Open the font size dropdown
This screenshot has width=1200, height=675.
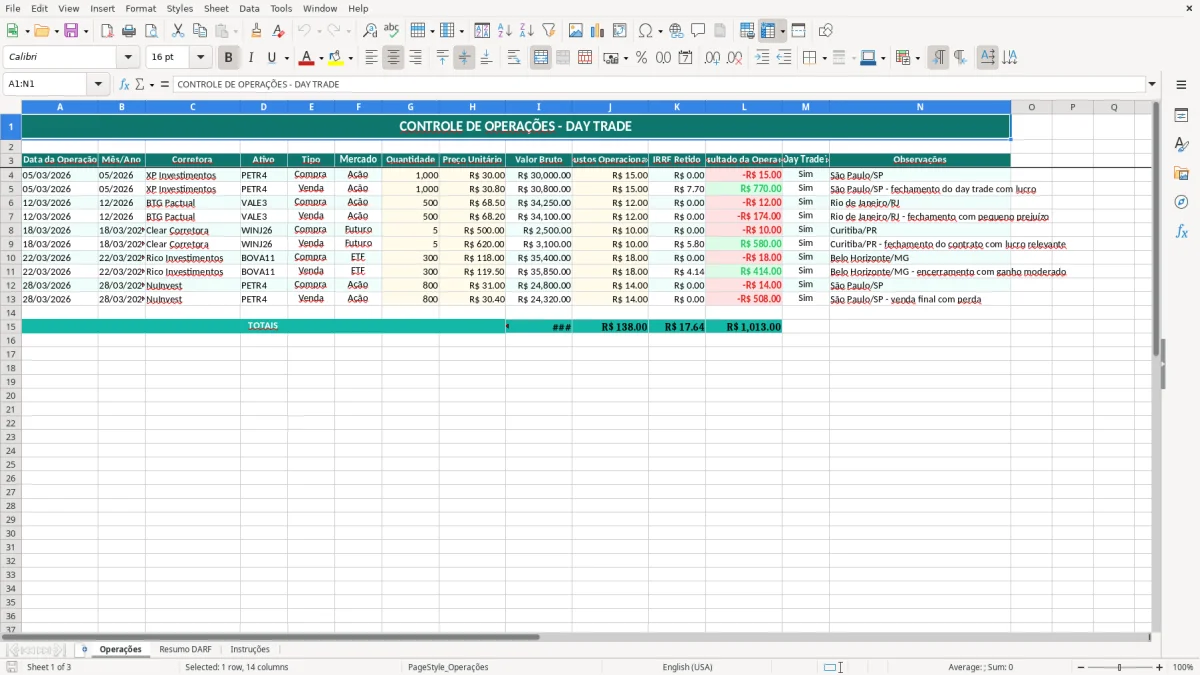point(200,58)
